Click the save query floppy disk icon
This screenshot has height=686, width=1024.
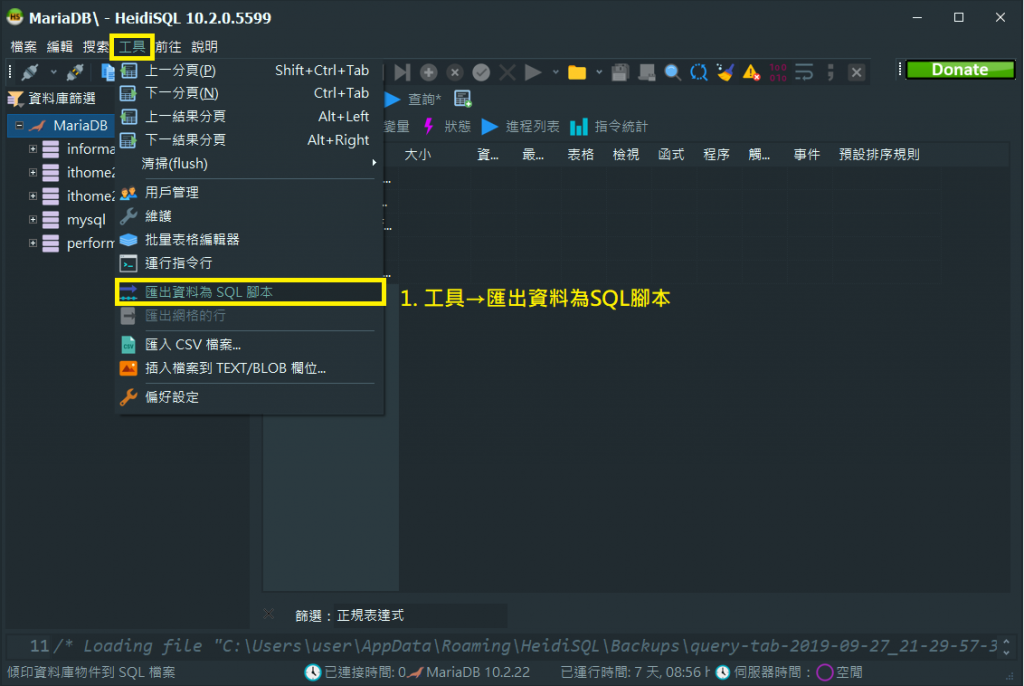(620, 72)
